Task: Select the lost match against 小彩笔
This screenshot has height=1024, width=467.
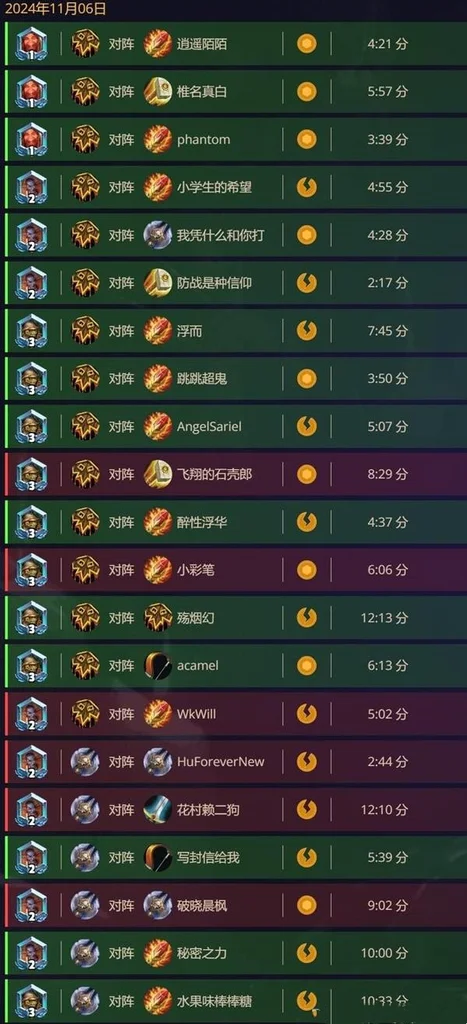Action: [x=235, y=570]
